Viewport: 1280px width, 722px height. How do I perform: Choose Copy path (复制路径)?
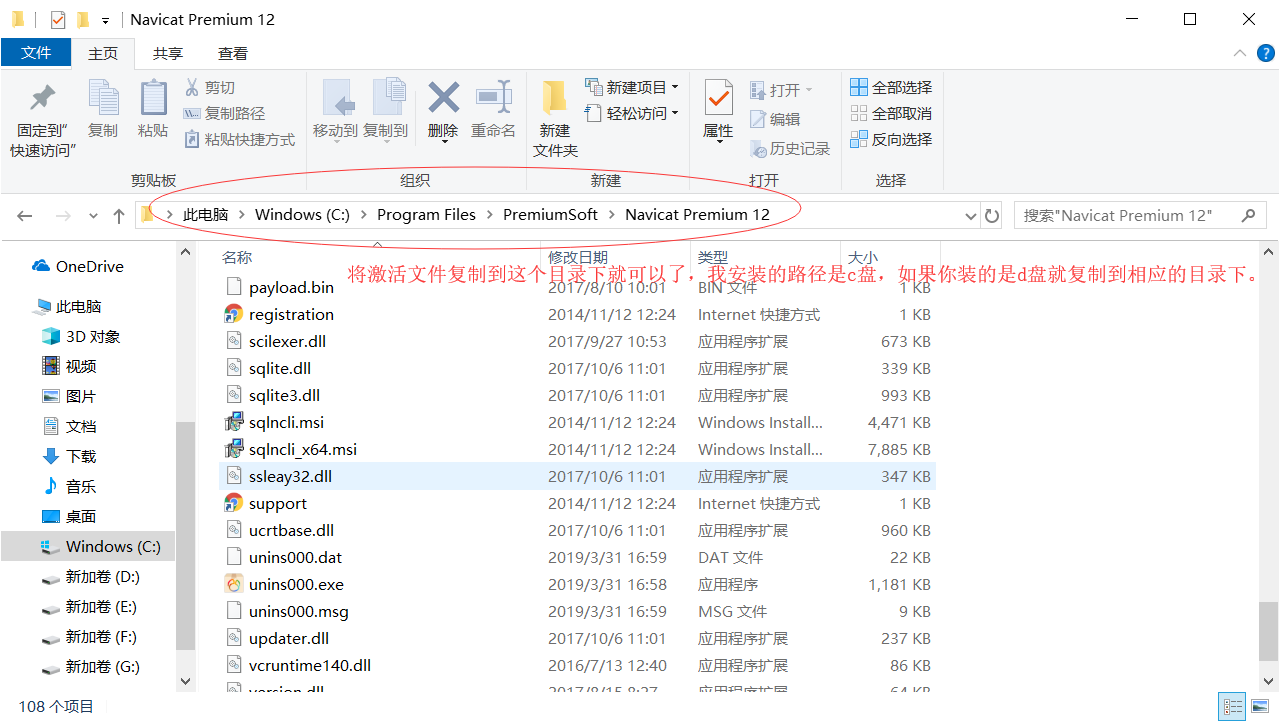click(x=225, y=114)
